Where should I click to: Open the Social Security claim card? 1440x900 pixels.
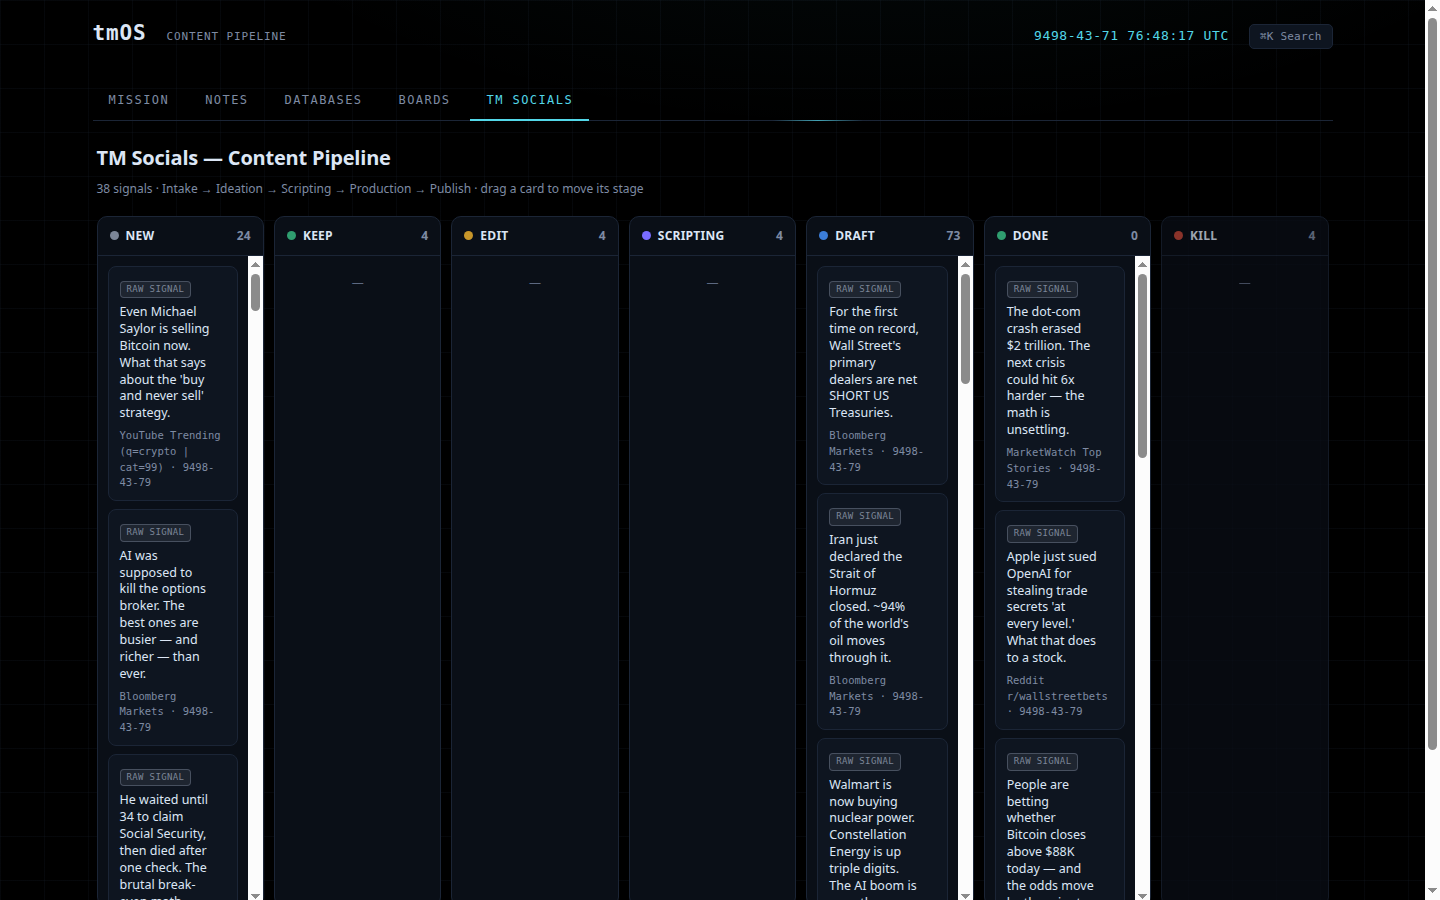tap(173, 827)
